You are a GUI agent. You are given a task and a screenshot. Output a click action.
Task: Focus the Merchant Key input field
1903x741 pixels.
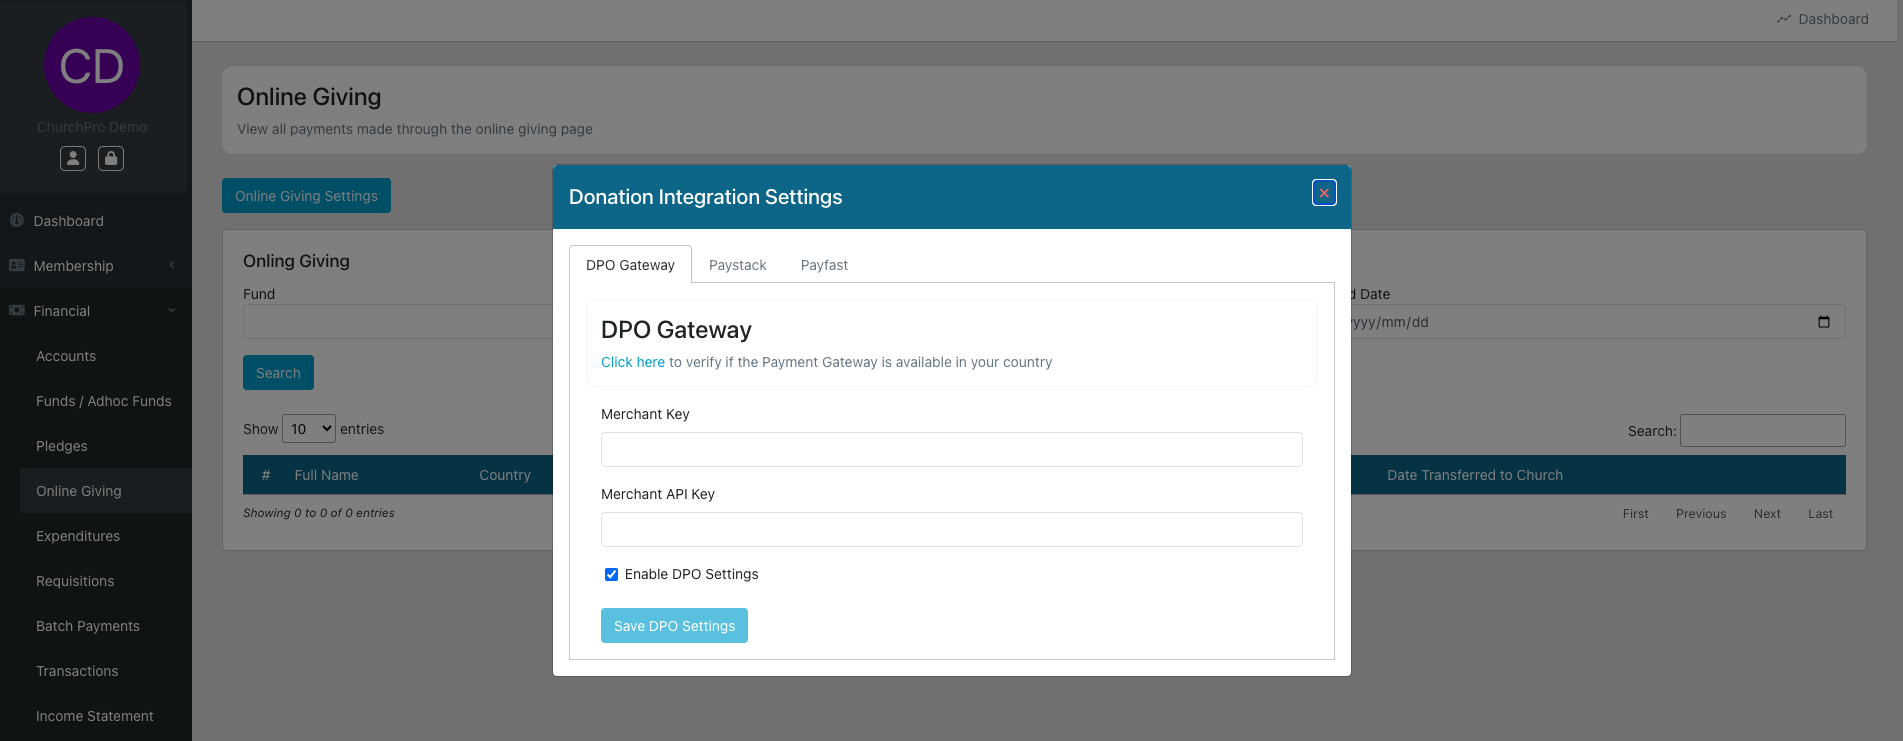[x=952, y=449]
